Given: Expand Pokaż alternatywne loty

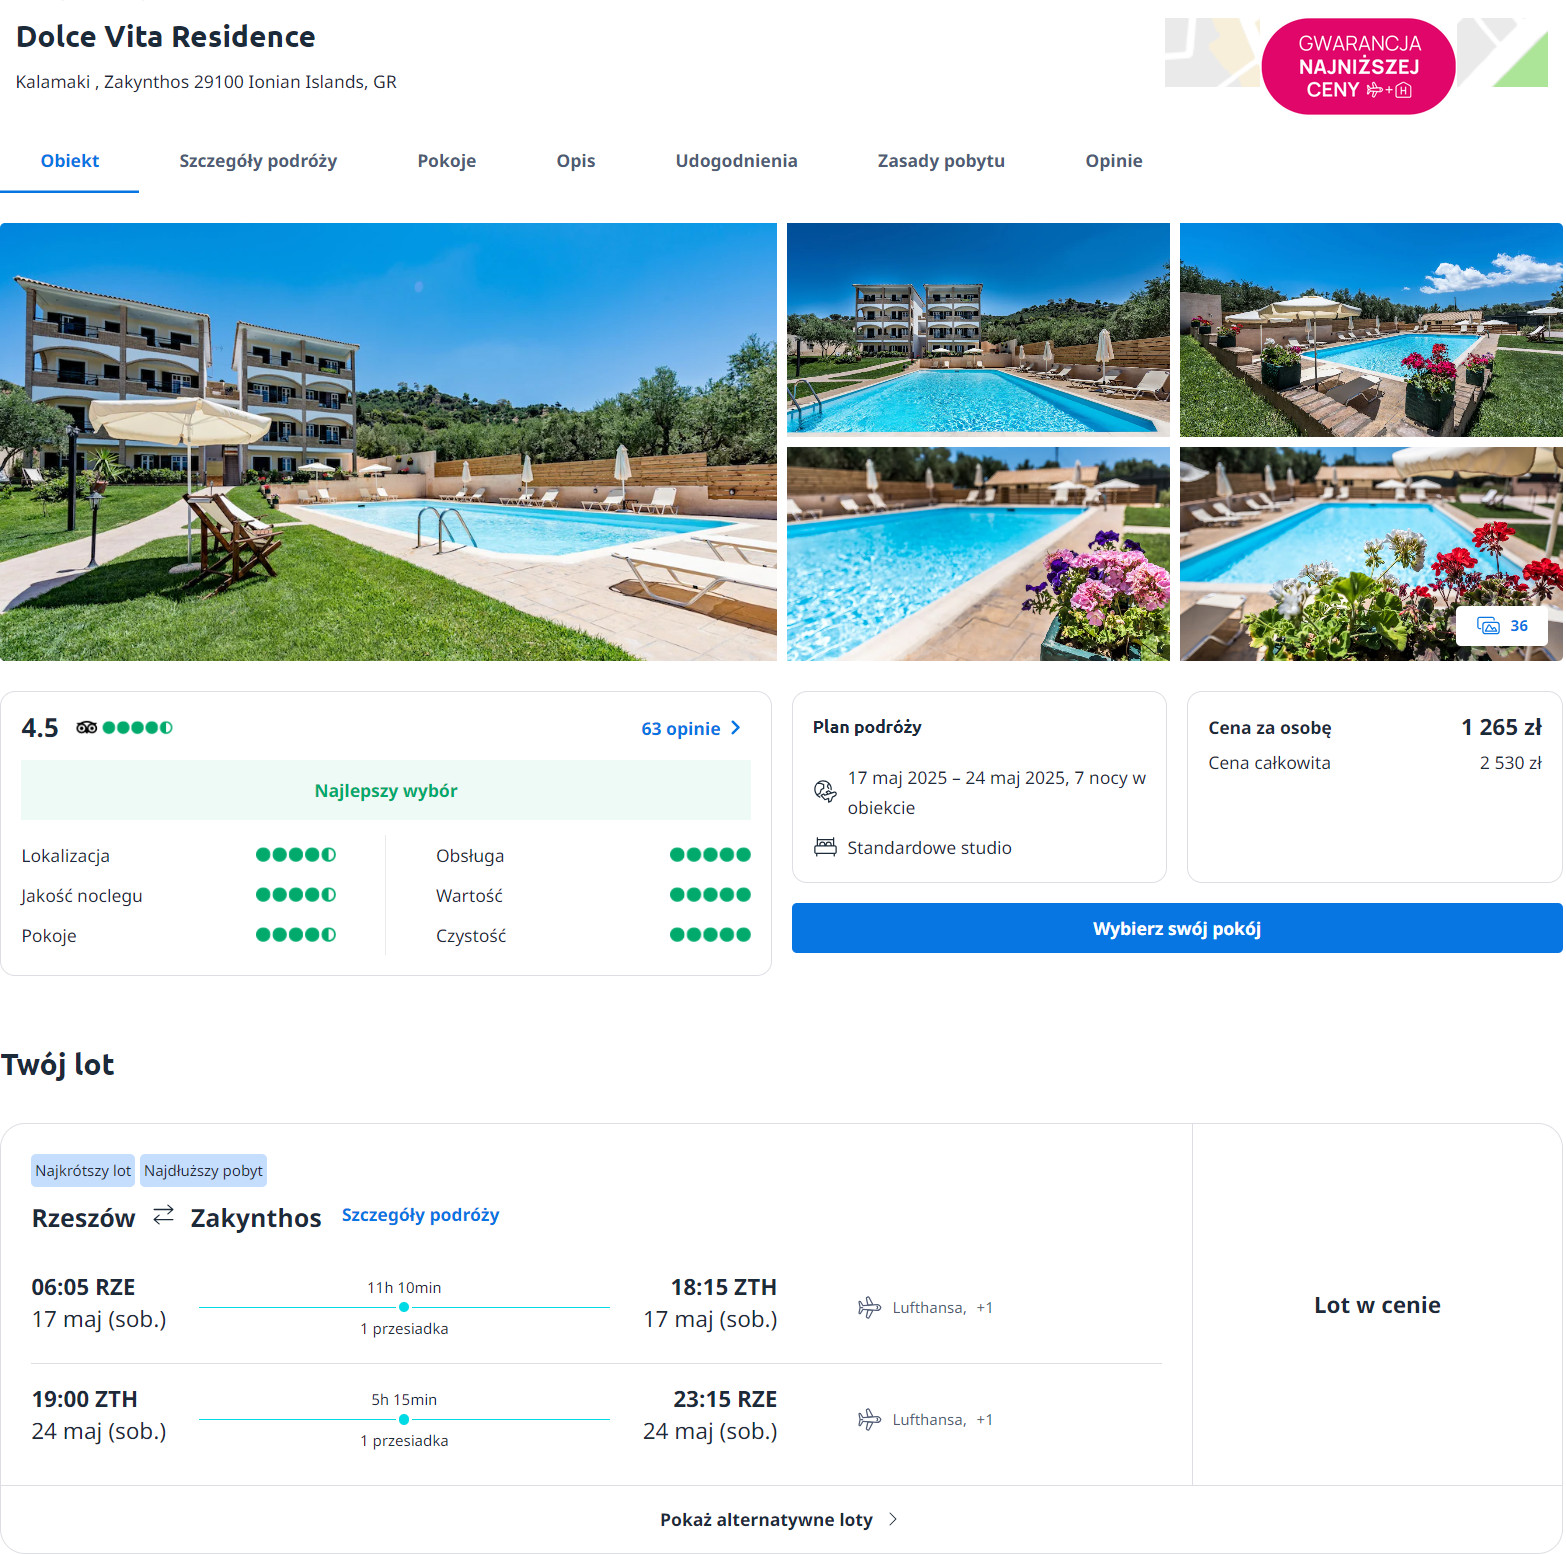Looking at the screenshot, I should point(778,1520).
